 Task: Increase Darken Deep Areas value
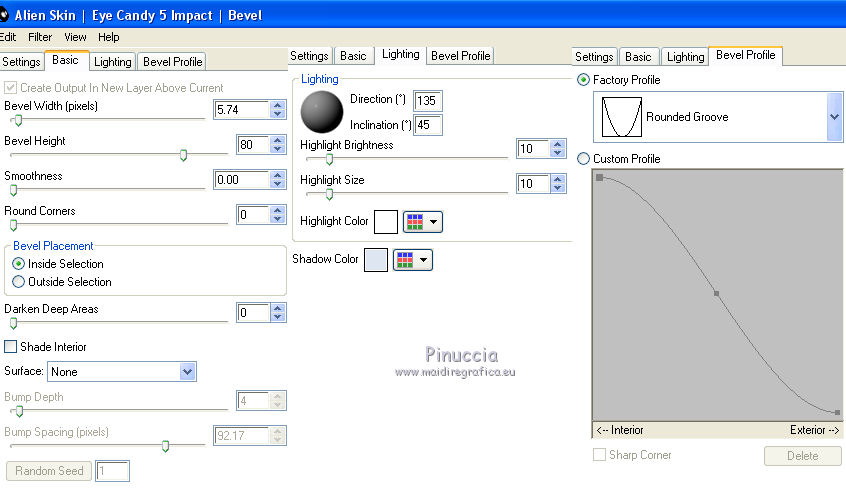(x=278, y=308)
